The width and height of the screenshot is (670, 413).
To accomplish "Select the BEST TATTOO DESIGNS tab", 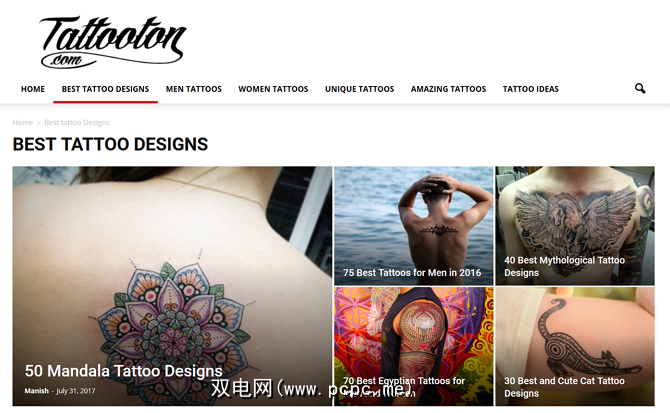I will [x=106, y=89].
